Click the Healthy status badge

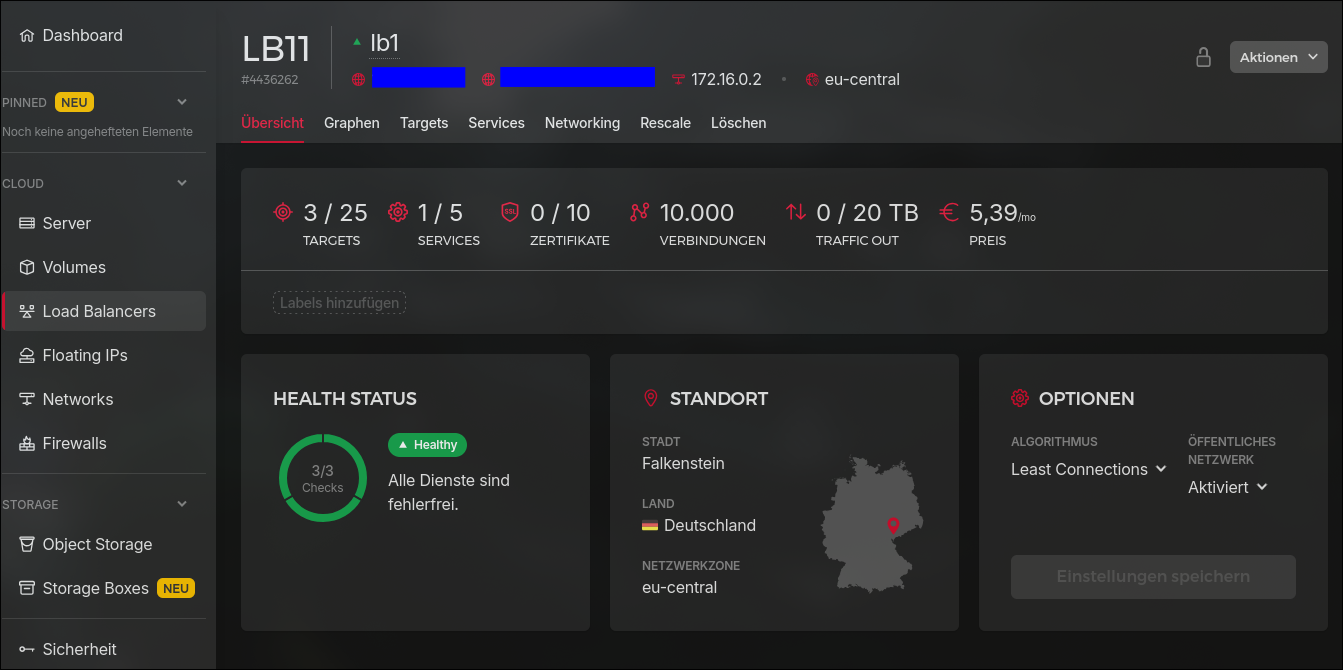point(427,445)
